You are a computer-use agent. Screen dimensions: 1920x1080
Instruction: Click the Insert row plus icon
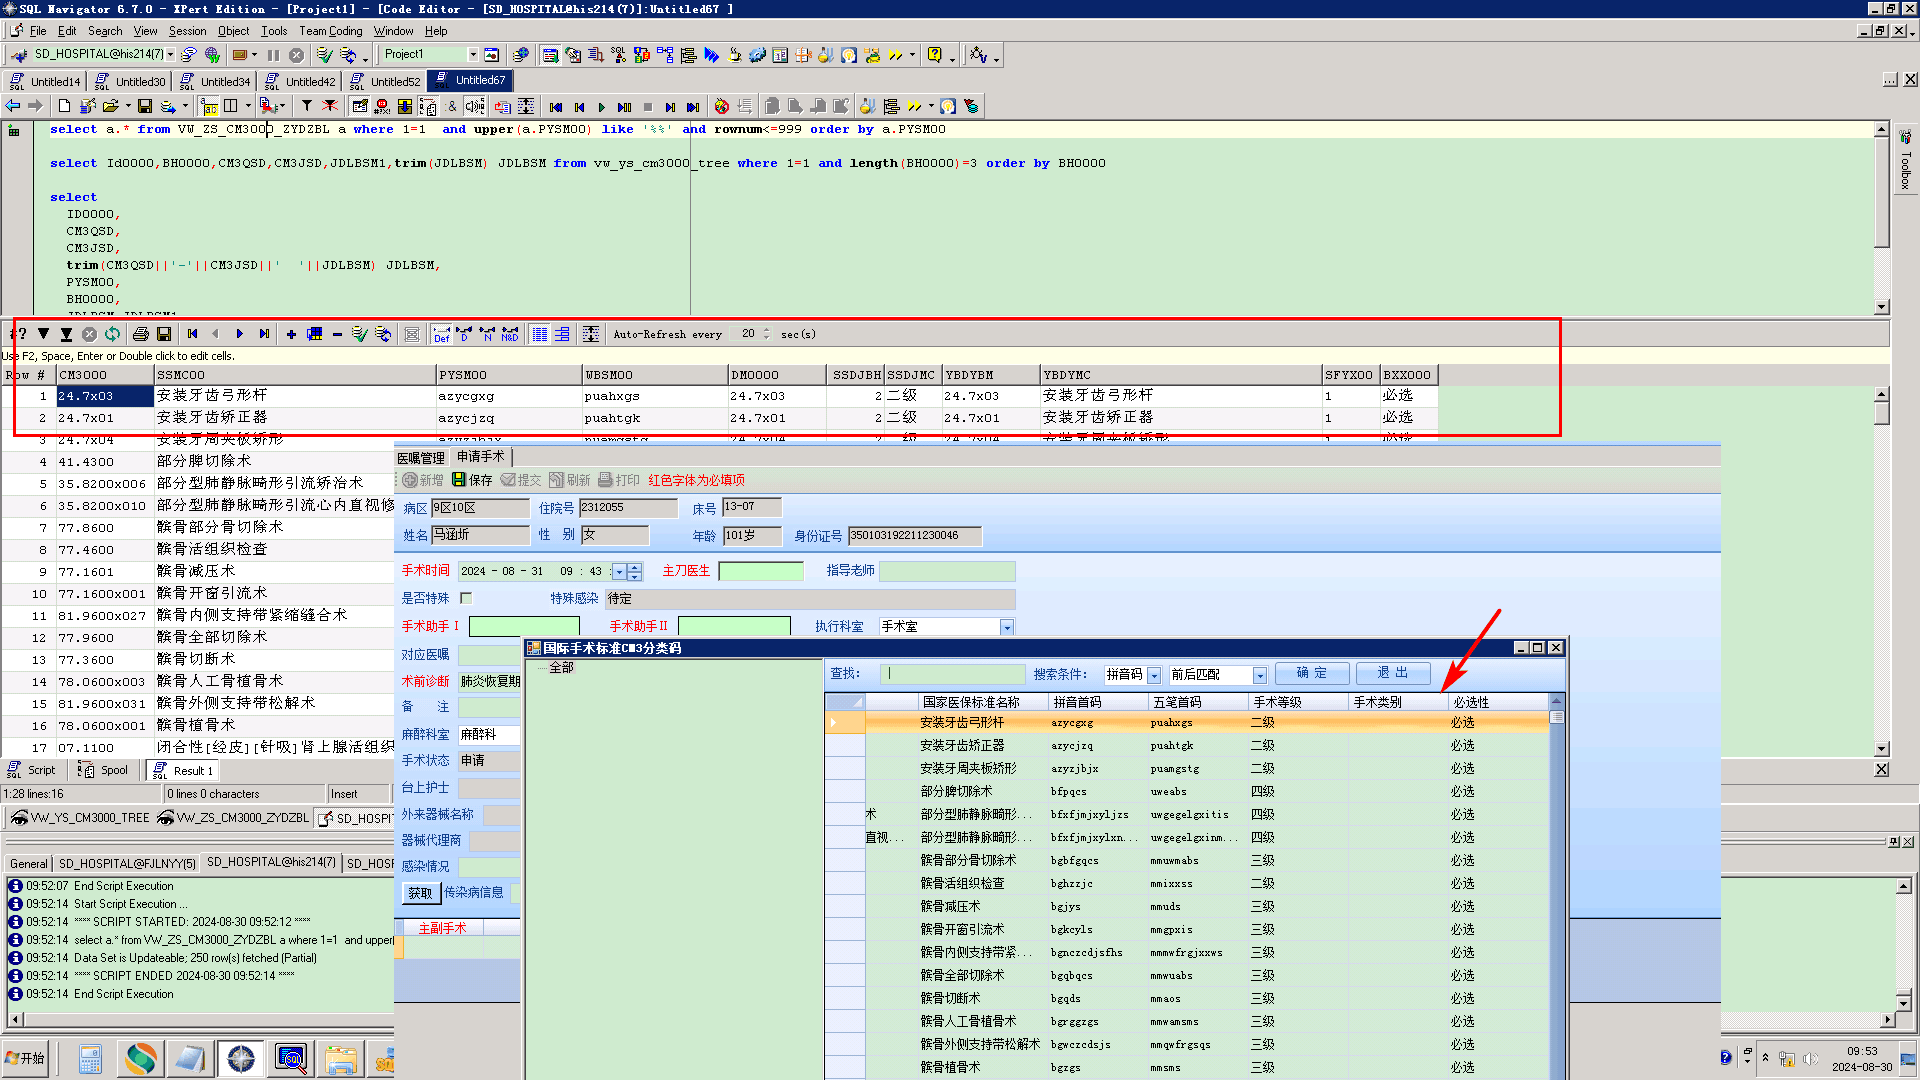click(291, 334)
